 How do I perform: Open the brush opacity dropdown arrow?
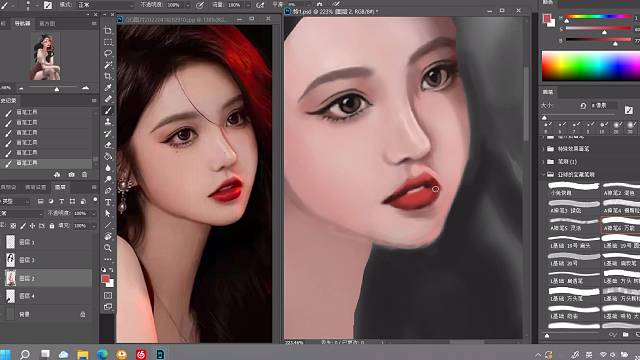187,5
